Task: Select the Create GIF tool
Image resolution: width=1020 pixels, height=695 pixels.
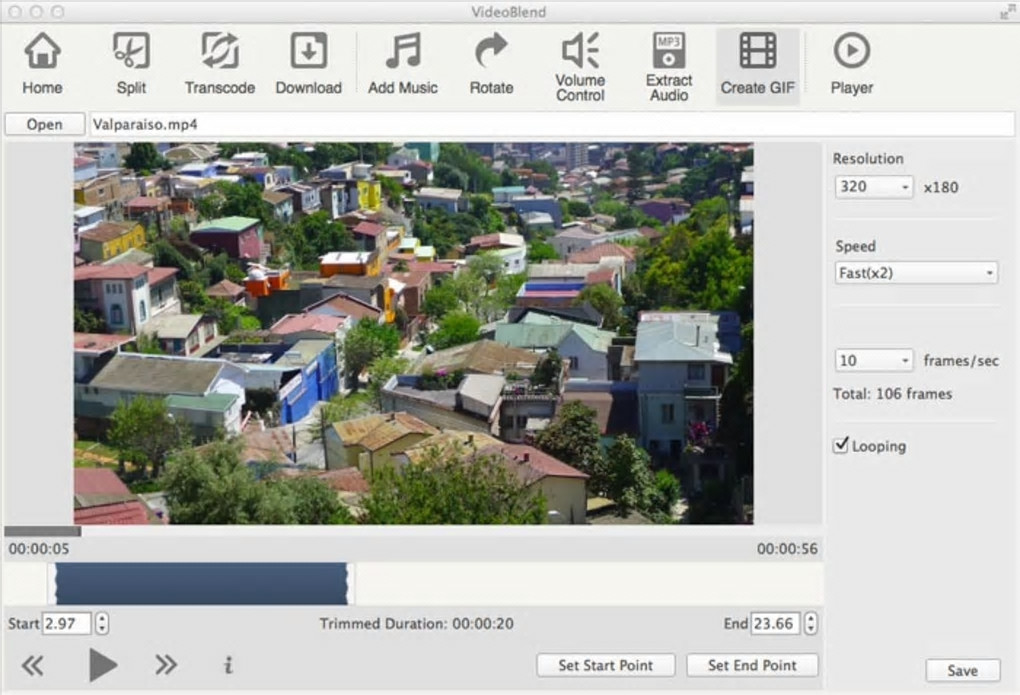Action: coord(758,66)
